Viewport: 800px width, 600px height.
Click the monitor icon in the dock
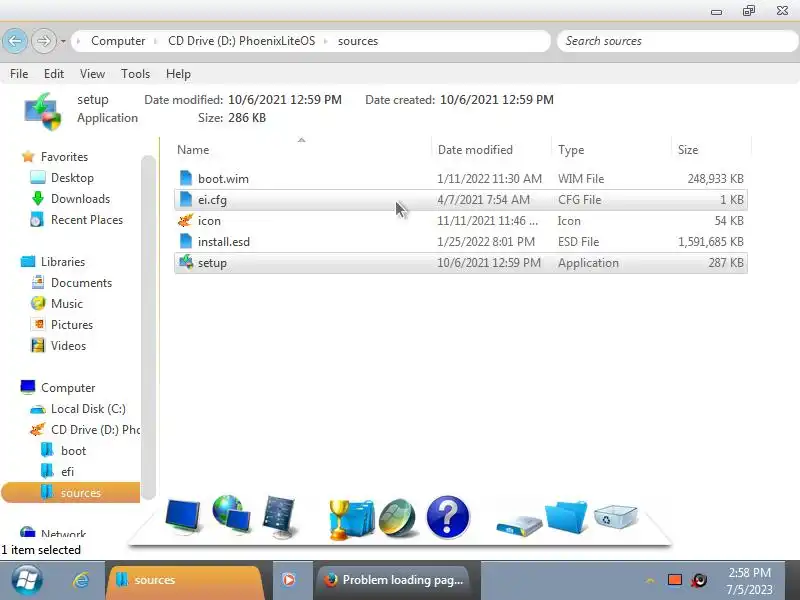[183, 516]
